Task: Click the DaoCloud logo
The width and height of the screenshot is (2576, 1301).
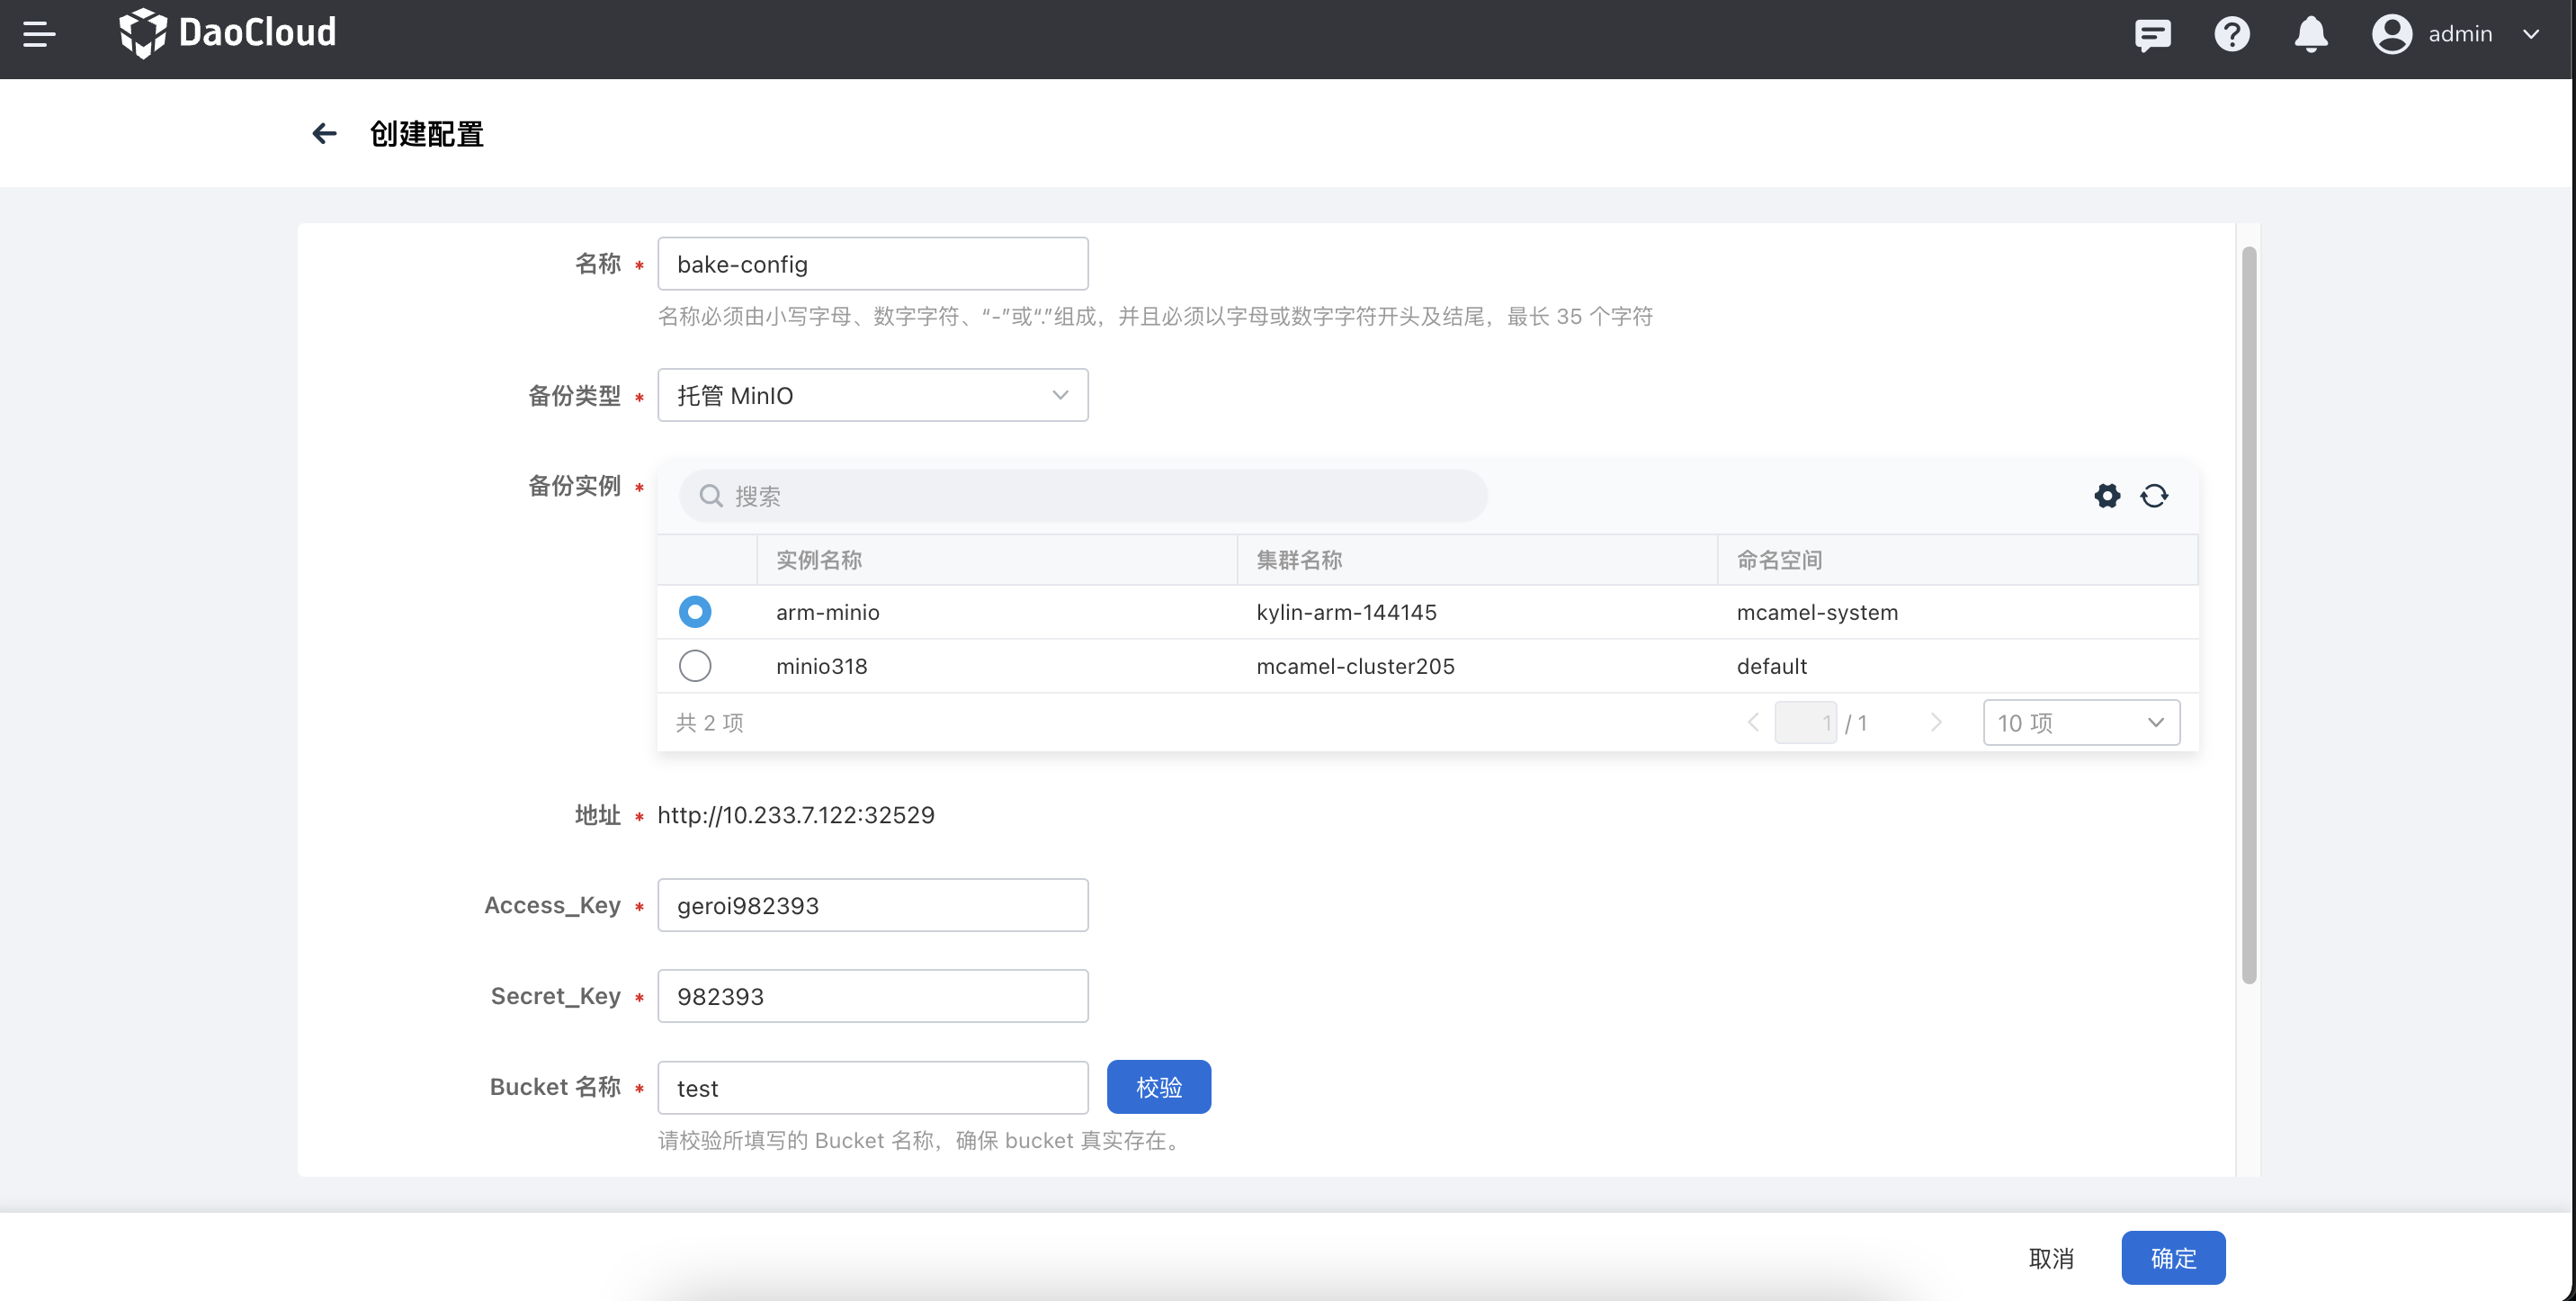Action: [228, 33]
